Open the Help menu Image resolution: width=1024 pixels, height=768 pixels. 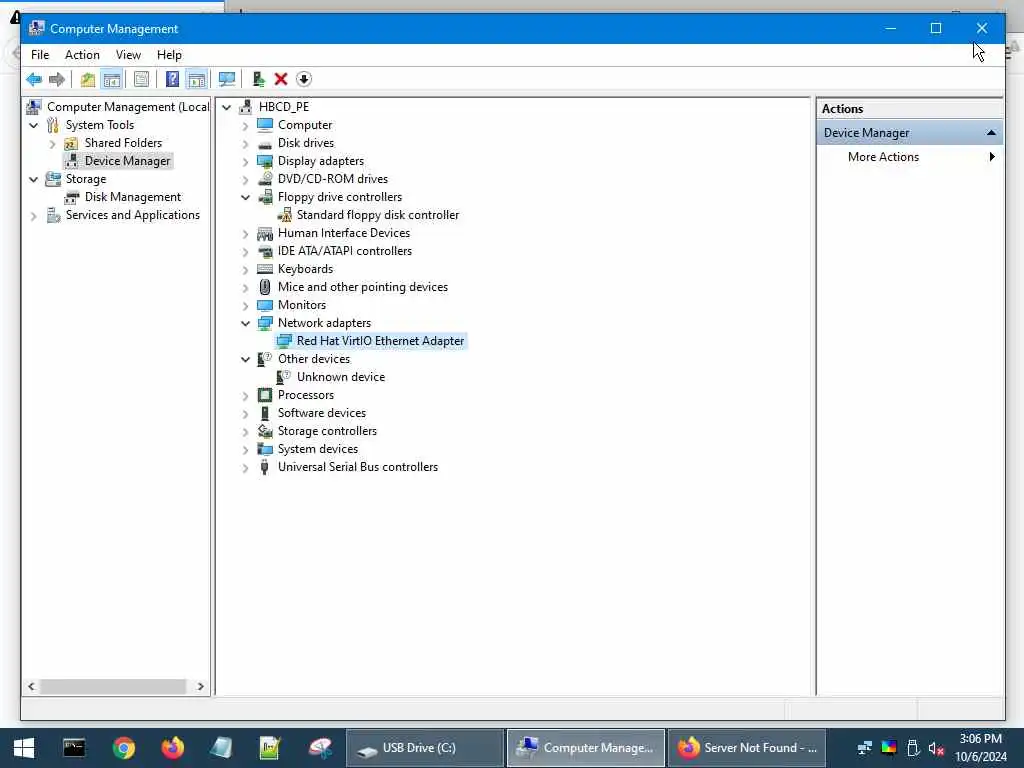click(169, 55)
